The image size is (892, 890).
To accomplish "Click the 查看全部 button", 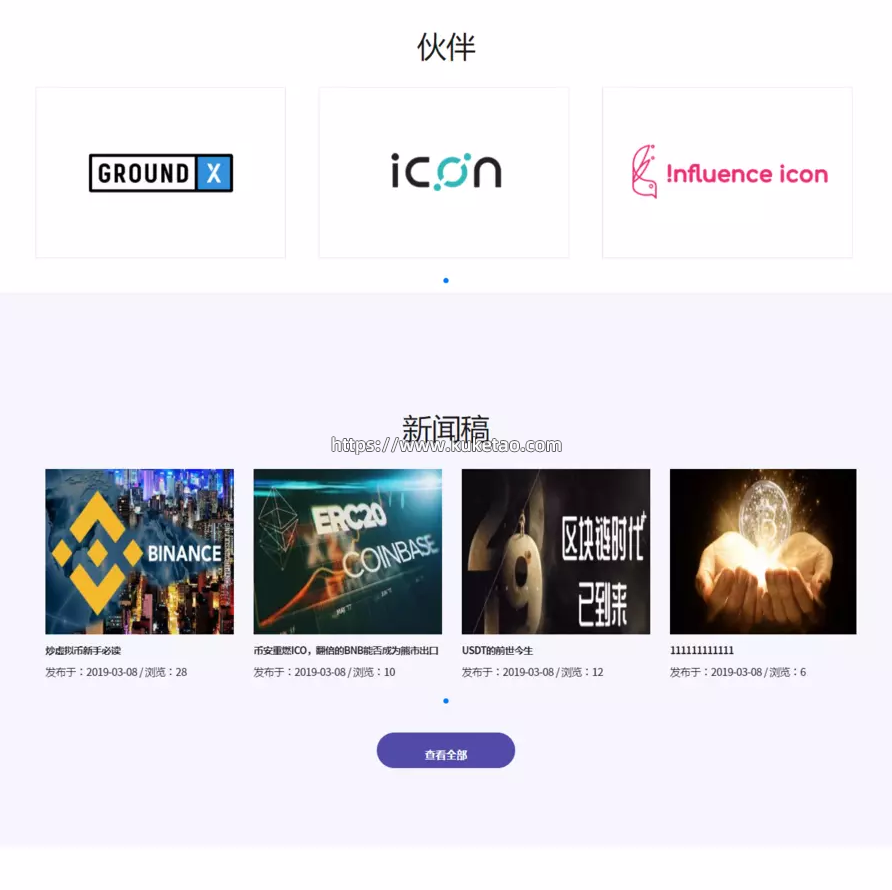I will [x=446, y=751].
